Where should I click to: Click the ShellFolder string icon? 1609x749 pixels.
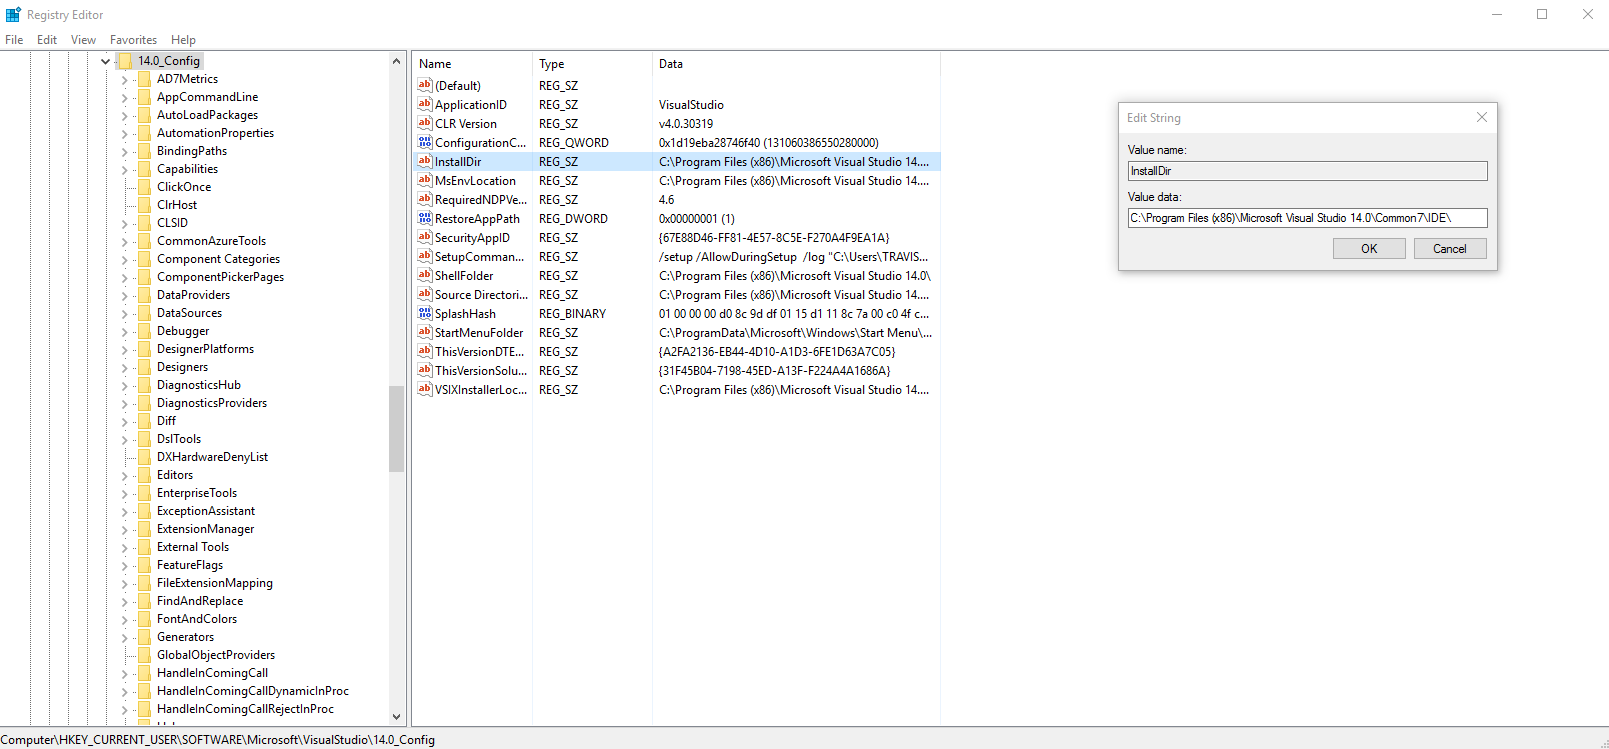pyautogui.click(x=425, y=275)
